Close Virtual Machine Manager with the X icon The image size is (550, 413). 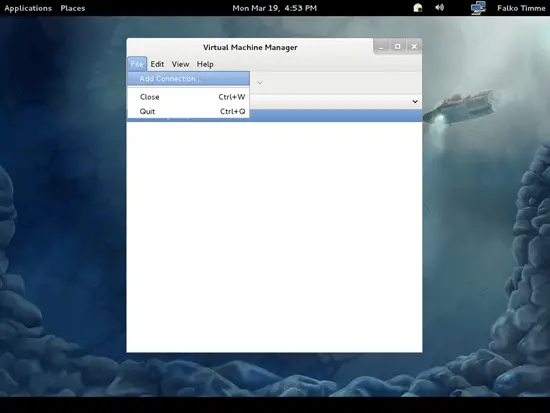(x=414, y=47)
